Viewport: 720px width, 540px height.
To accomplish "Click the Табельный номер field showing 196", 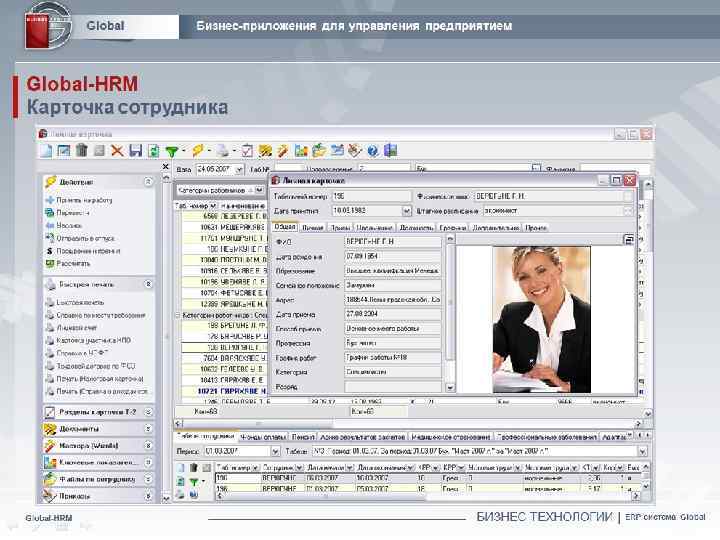I will point(371,197).
